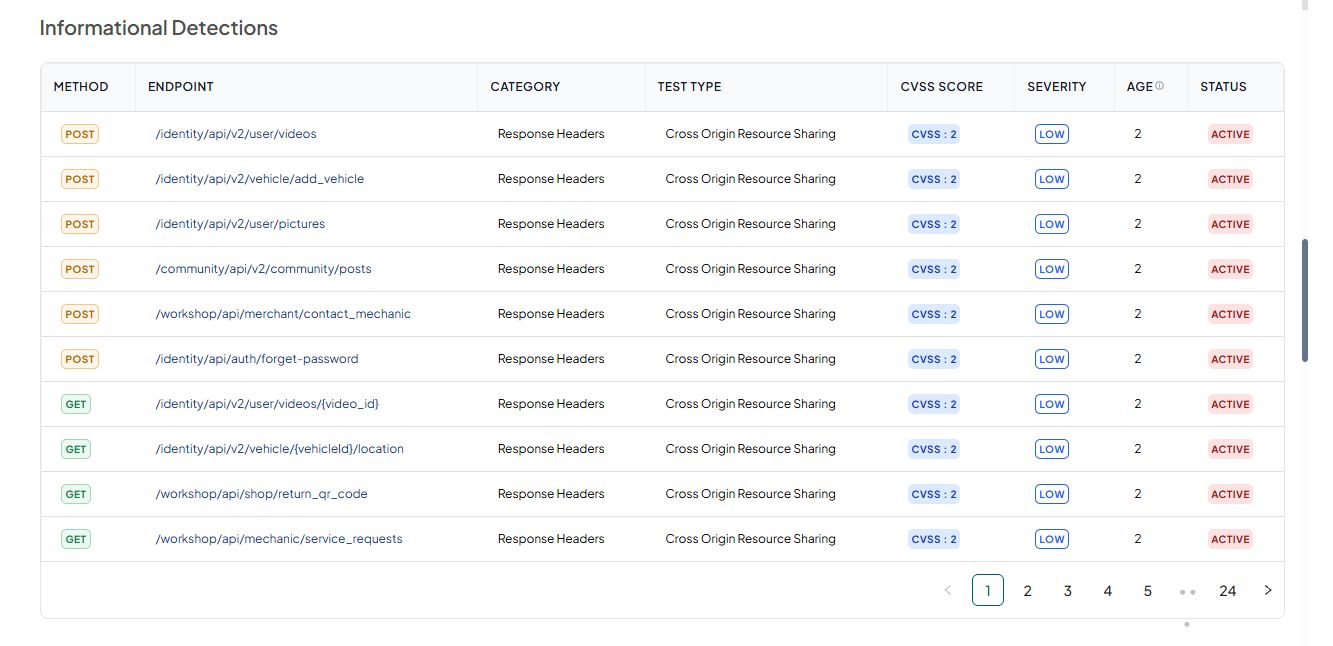Image resolution: width=1333 pixels, height=646 pixels.
Task: Sort by the CVSS SCORE column header
Action: [x=941, y=87]
